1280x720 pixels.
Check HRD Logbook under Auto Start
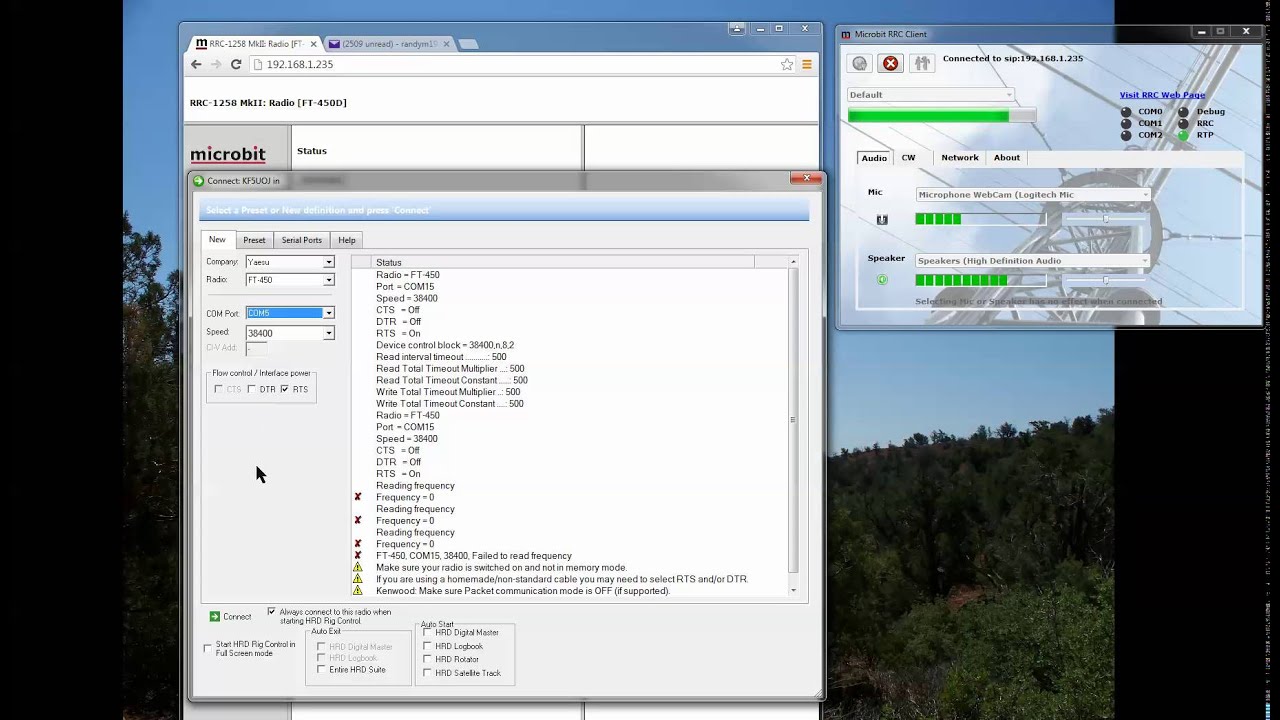427,646
